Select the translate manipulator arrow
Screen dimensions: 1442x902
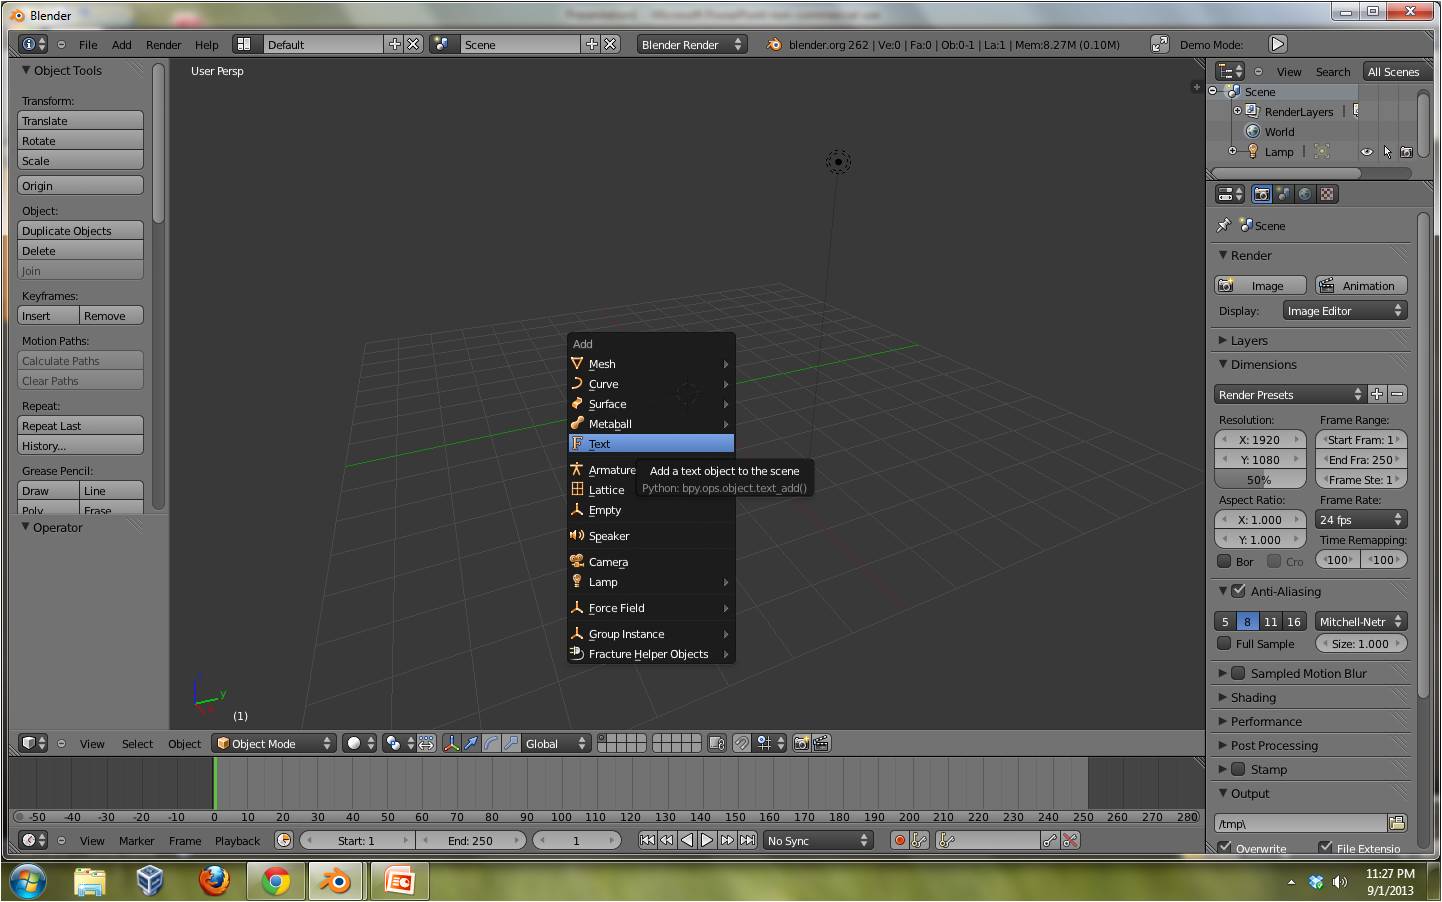[471, 743]
